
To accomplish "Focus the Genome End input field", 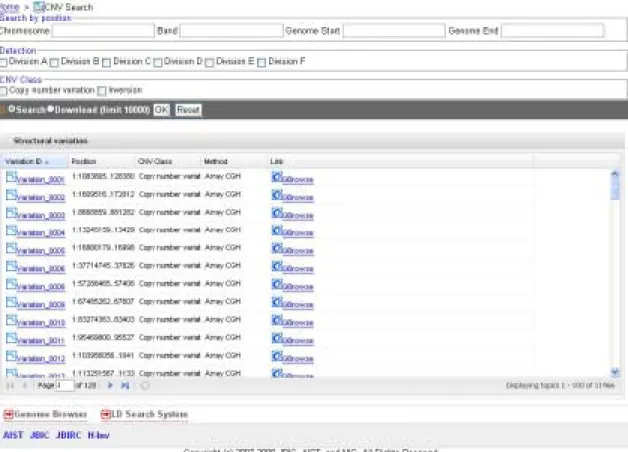I will coord(553,31).
